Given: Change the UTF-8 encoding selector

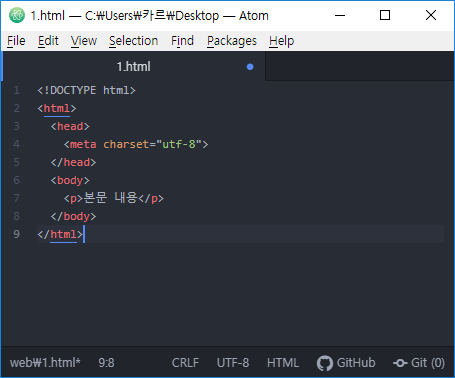Looking at the screenshot, I should tap(233, 362).
